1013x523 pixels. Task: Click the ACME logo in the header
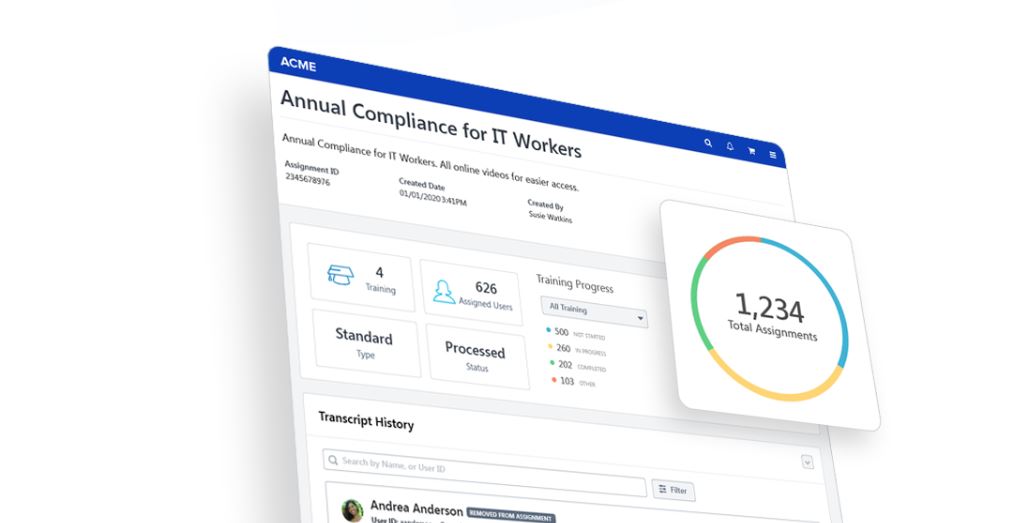tap(298, 65)
